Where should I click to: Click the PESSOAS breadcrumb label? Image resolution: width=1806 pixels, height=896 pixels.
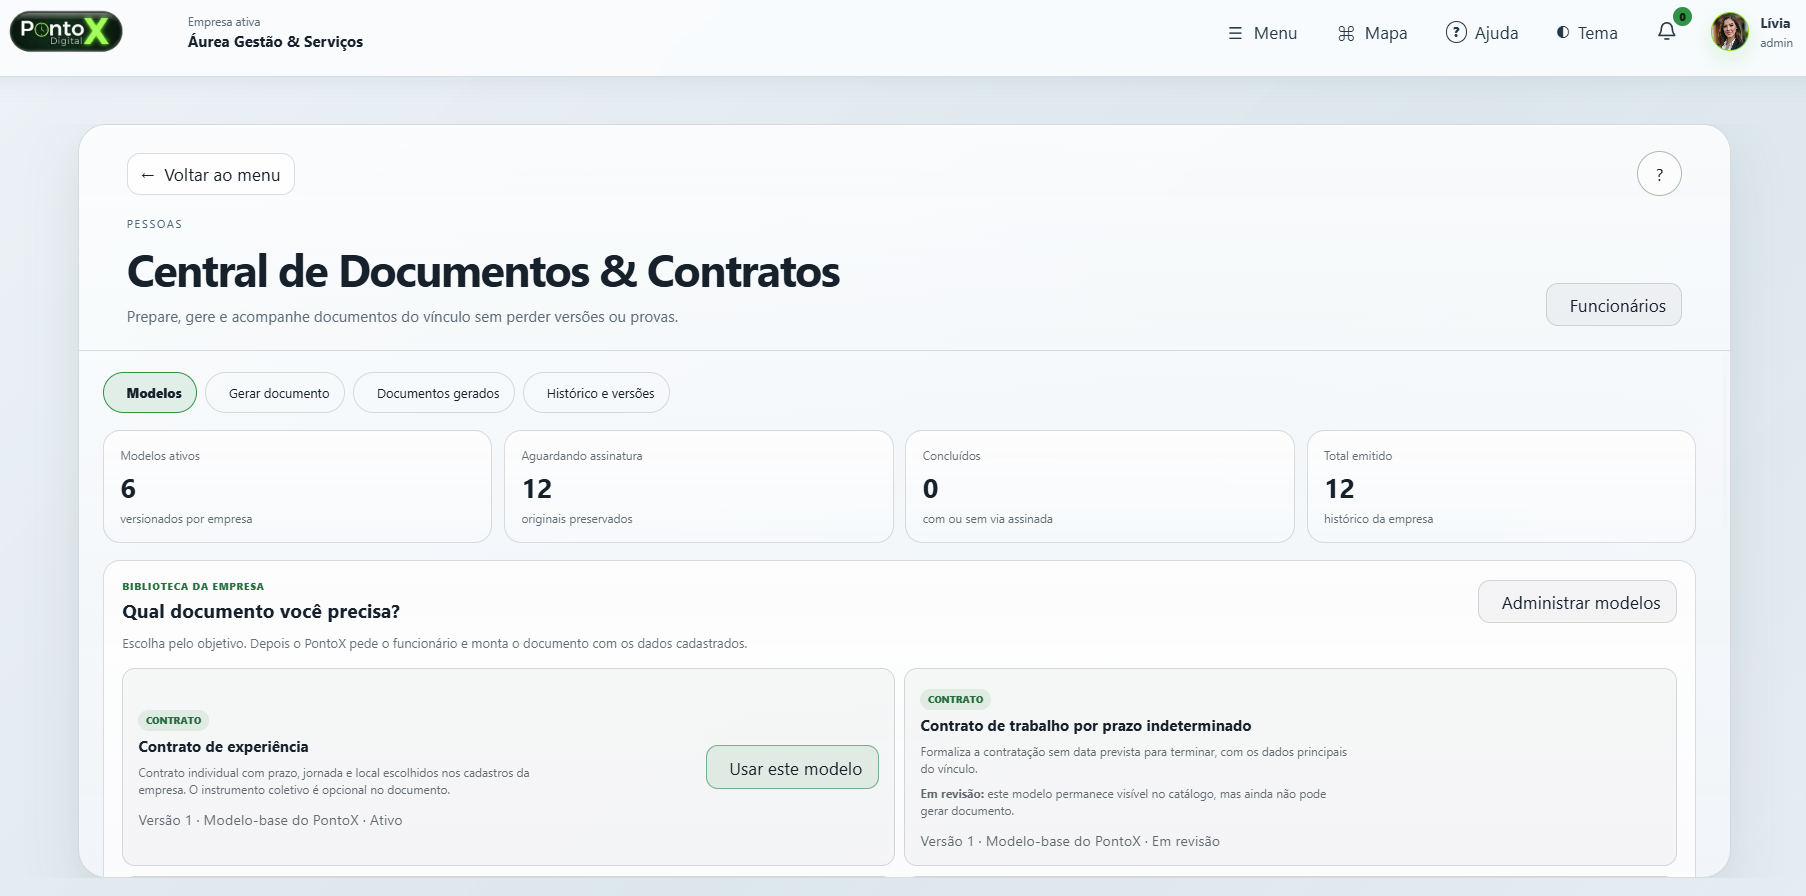154,224
